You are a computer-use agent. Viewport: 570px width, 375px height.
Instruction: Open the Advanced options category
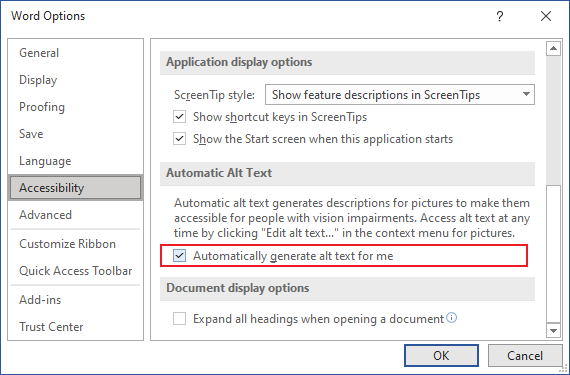point(45,215)
